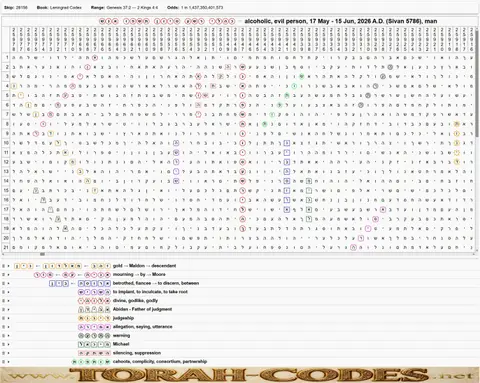This screenshot has width=480, height=383.
Task: Toggle the small box on the 'betrothed, fiancee' row
Action: [3, 283]
